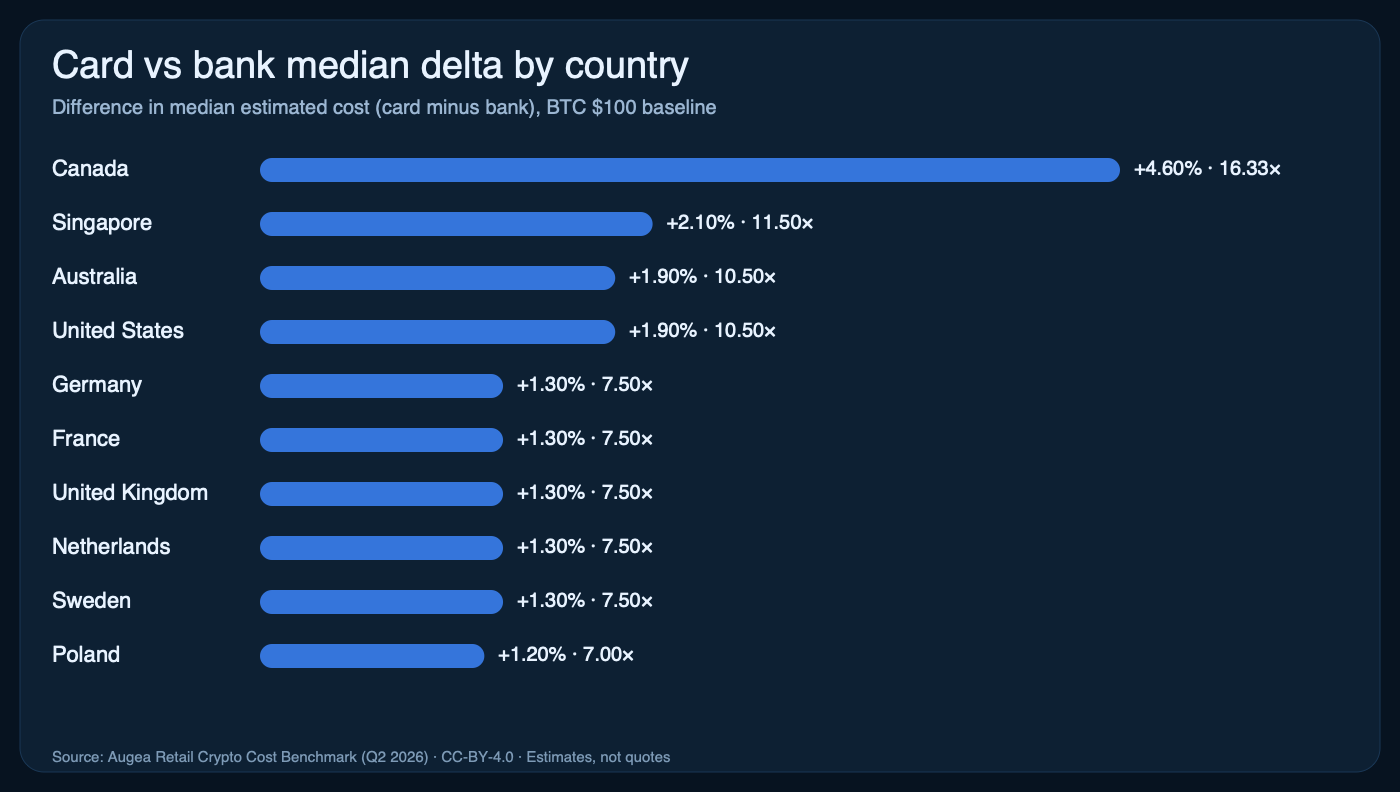The width and height of the screenshot is (1400, 792).
Task: Click the value label beside the Netherlands bar
Action: click(x=585, y=547)
